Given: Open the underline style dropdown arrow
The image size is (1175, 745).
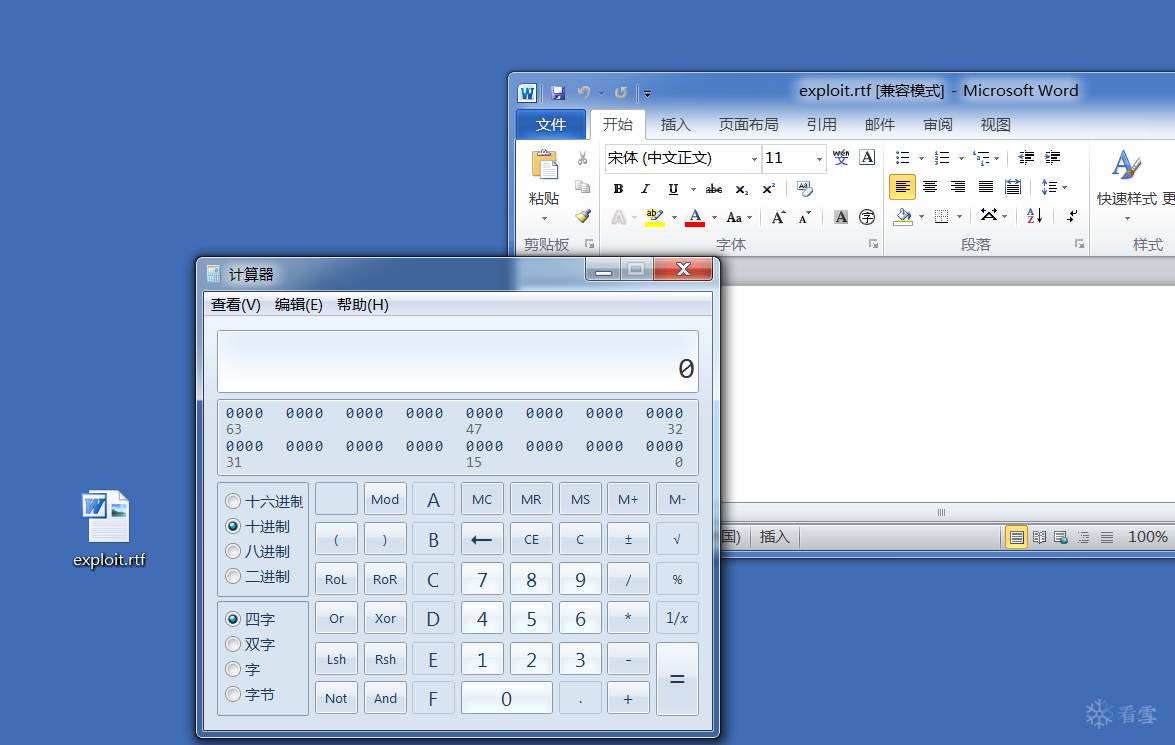Looking at the screenshot, I should pos(693,190).
